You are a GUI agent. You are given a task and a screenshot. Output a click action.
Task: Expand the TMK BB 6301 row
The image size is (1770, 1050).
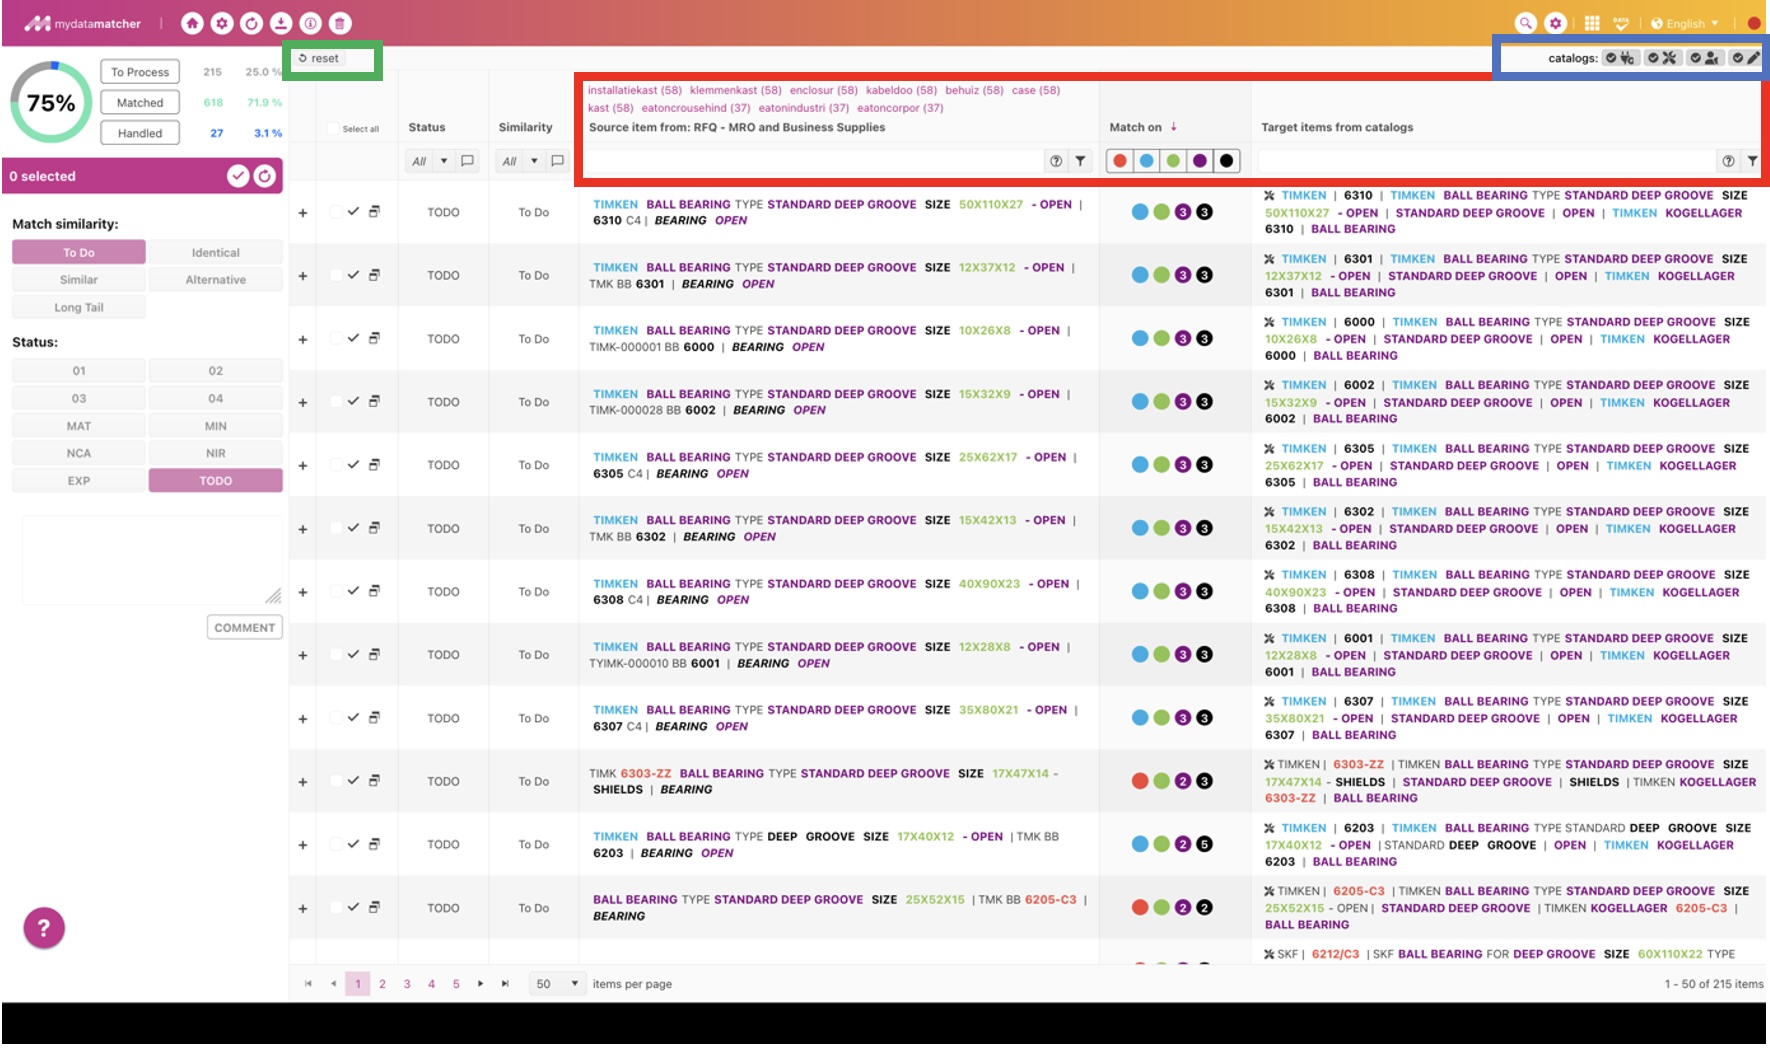[x=303, y=276]
